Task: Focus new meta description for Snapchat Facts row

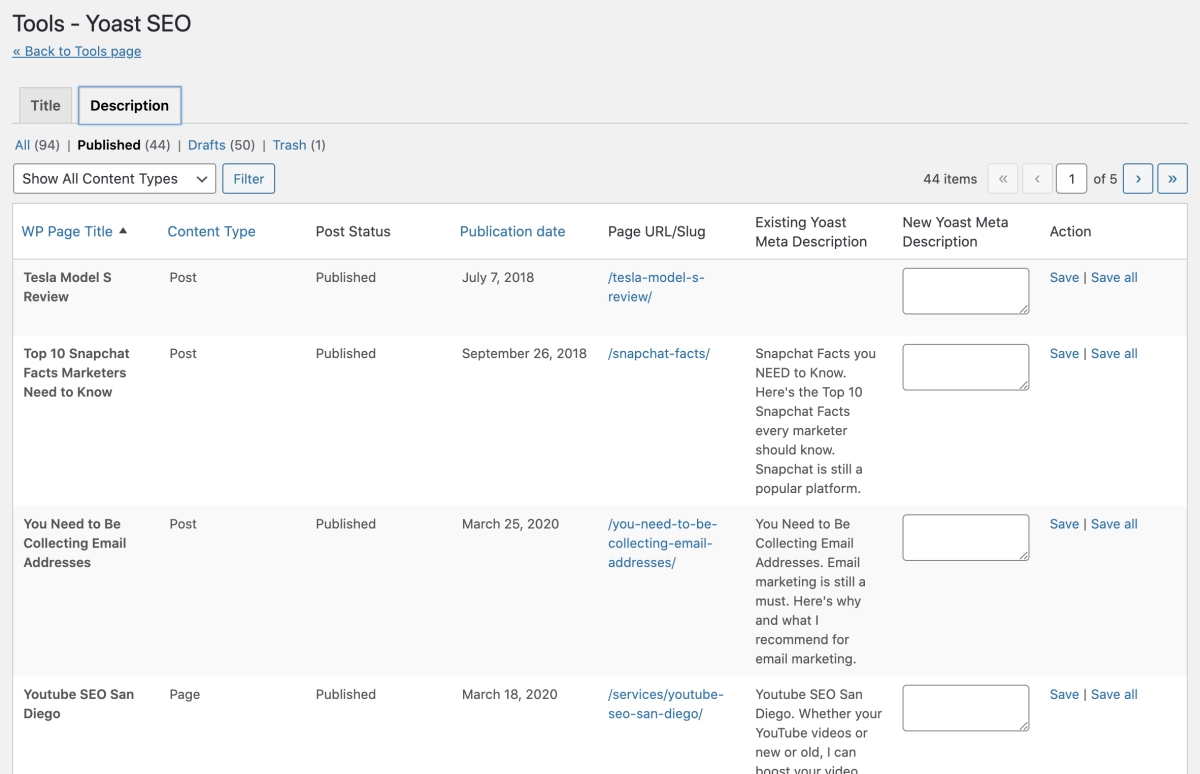Action: tap(965, 367)
